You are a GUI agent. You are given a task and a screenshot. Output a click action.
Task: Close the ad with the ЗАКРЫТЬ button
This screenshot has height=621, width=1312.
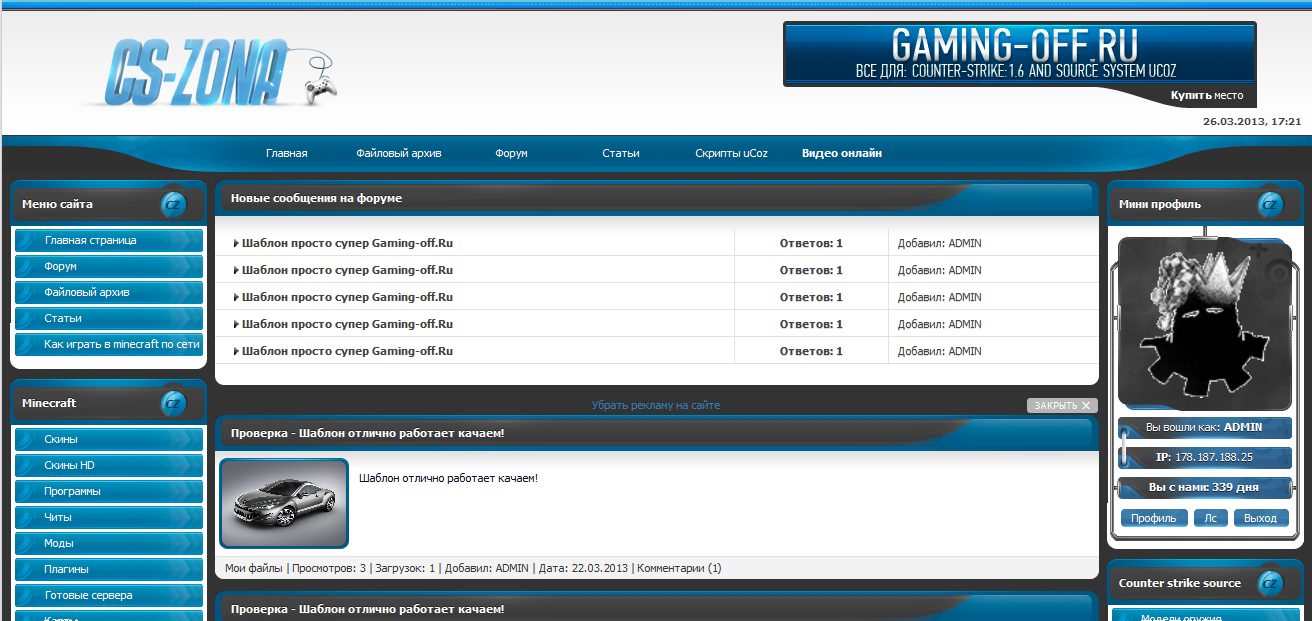(1062, 406)
